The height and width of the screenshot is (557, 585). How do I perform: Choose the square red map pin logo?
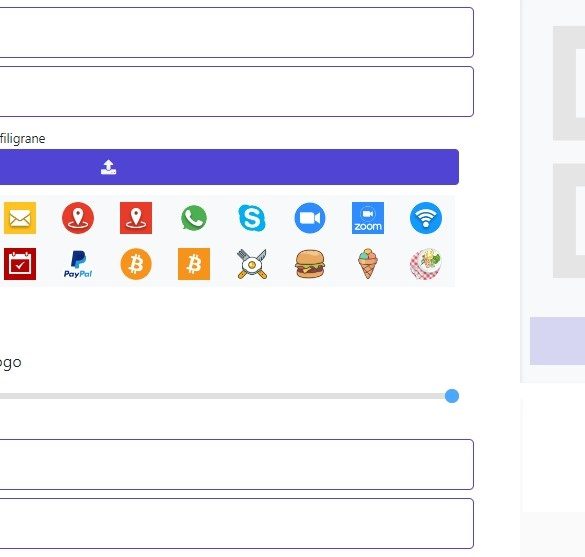[136, 218]
